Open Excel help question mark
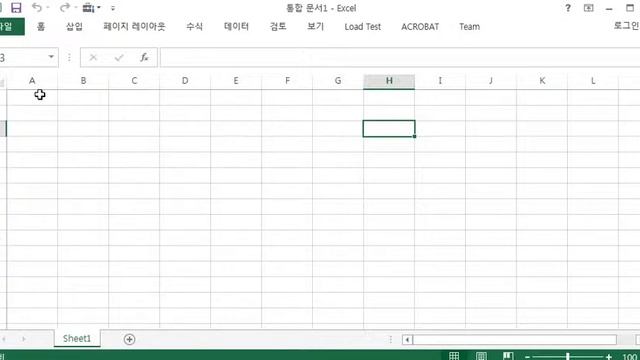 click(x=568, y=8)
